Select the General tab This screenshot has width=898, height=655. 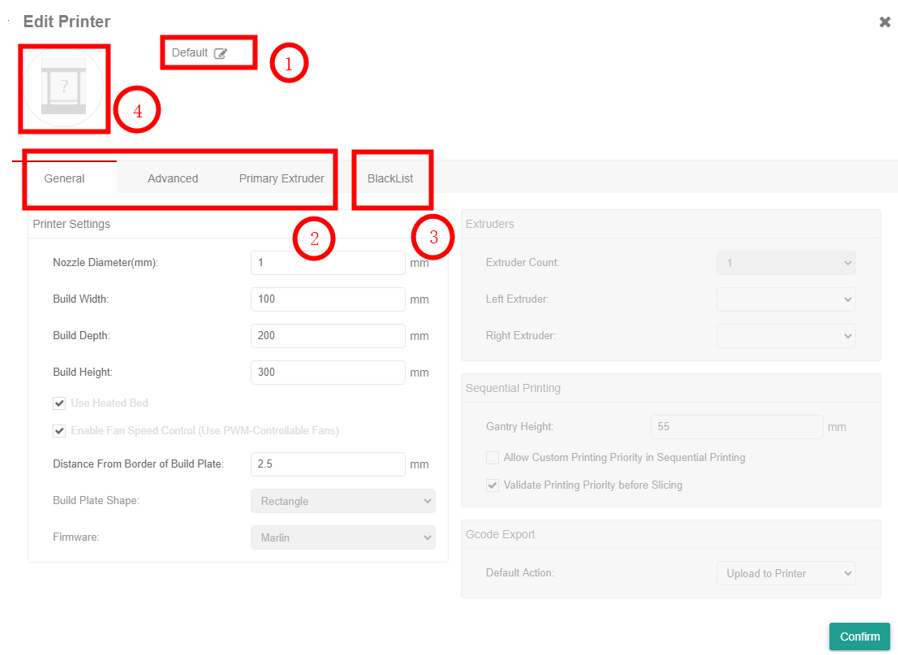(x=65, y=179)
